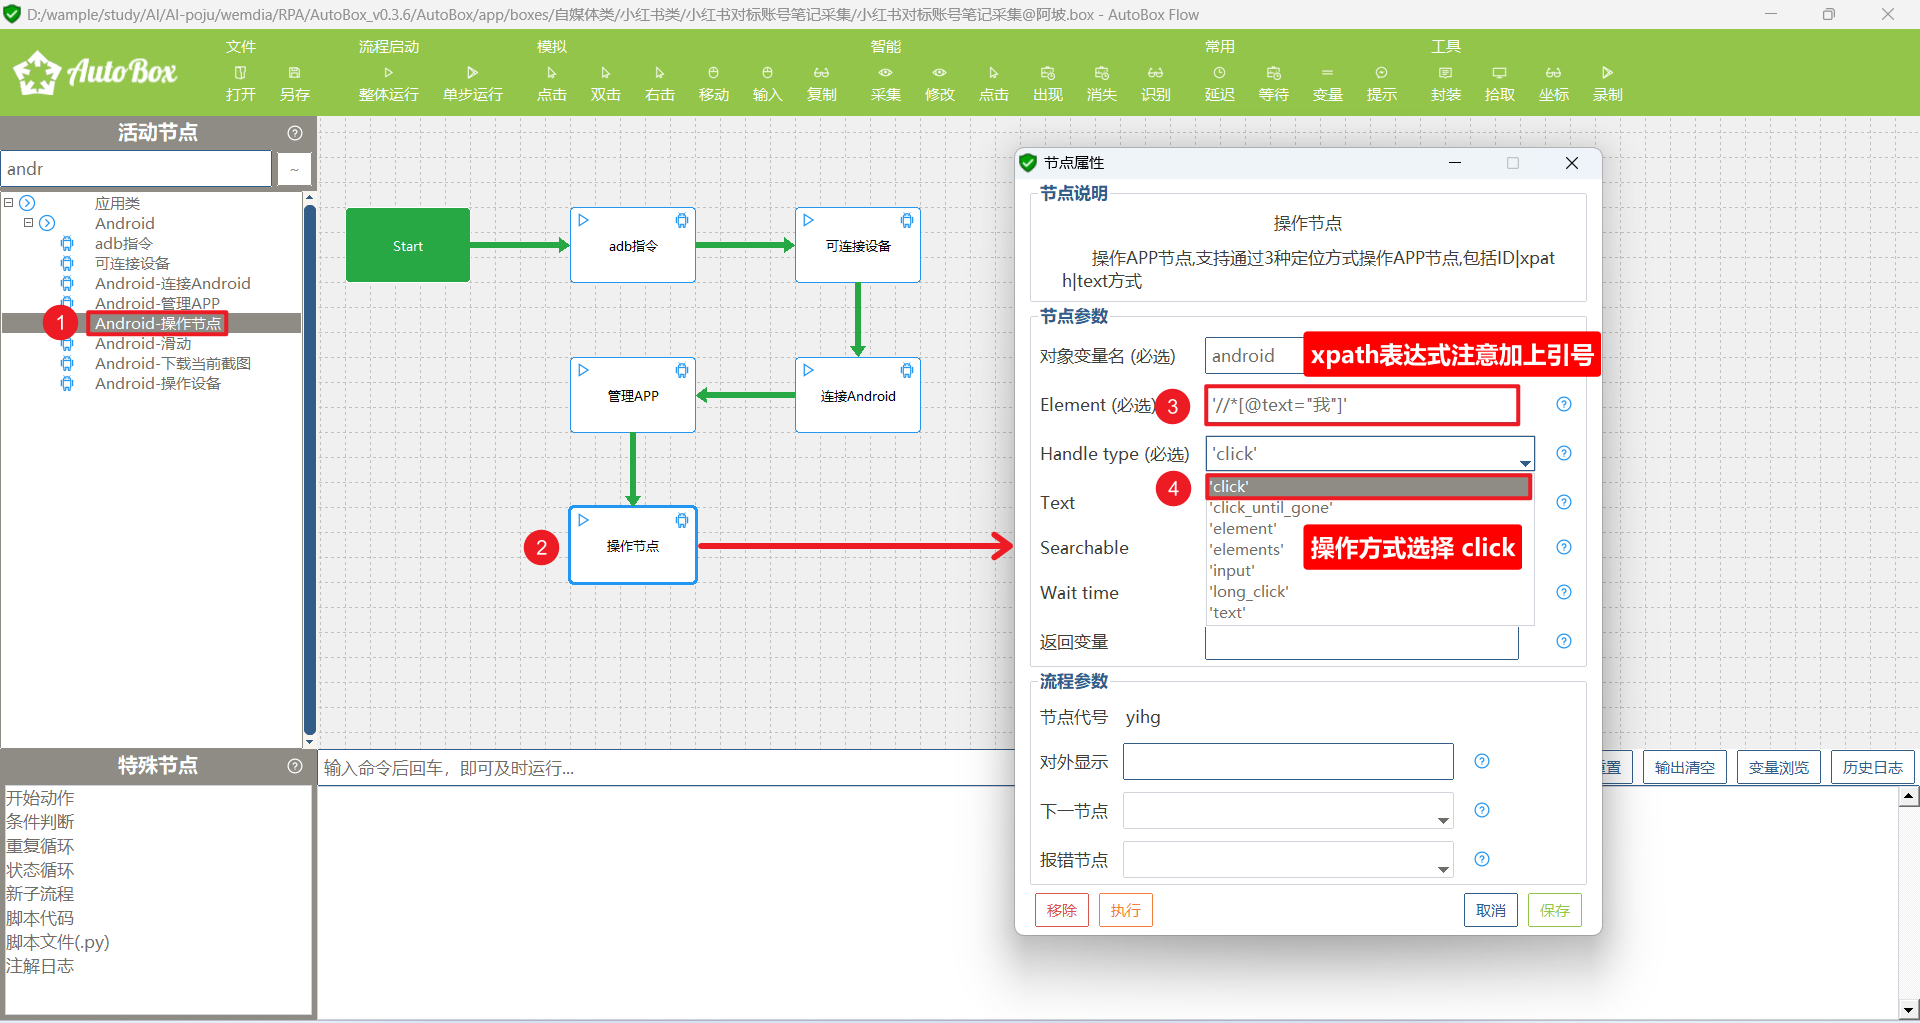The width and height of the screenshot is (1920, 1023).
Task: Select Android-滑动 in the node tree
Action: 143,344
